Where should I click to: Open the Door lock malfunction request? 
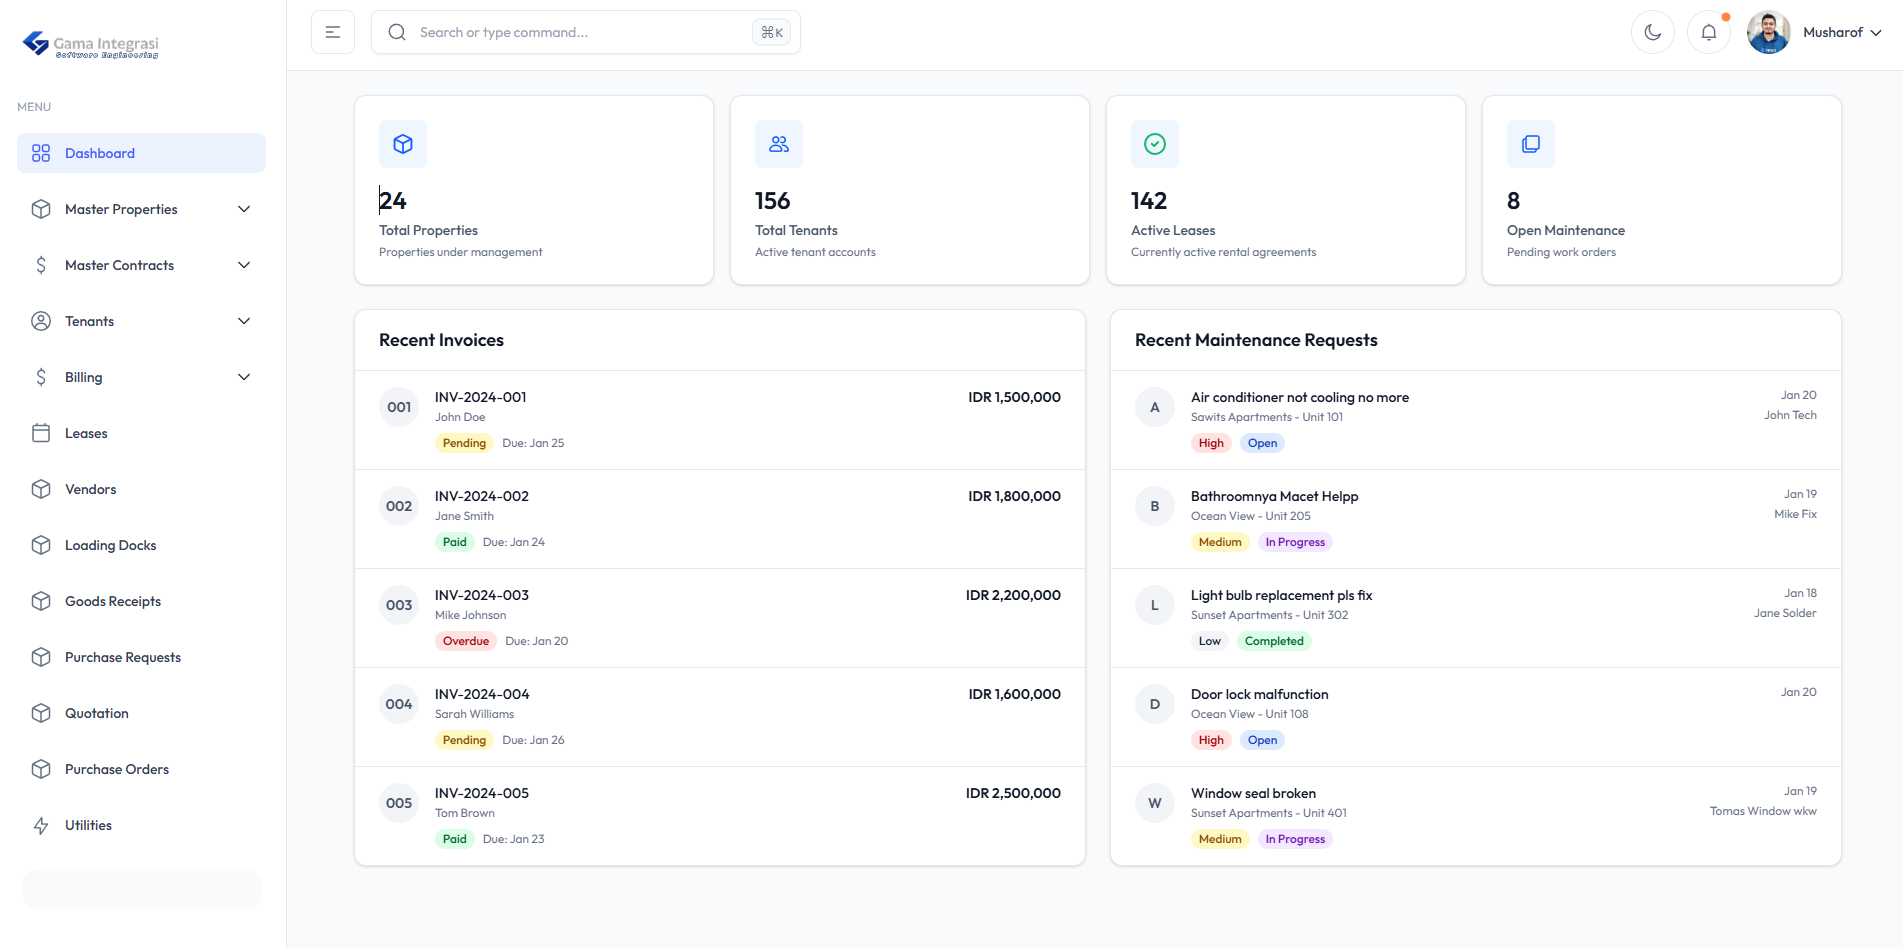1476,717
